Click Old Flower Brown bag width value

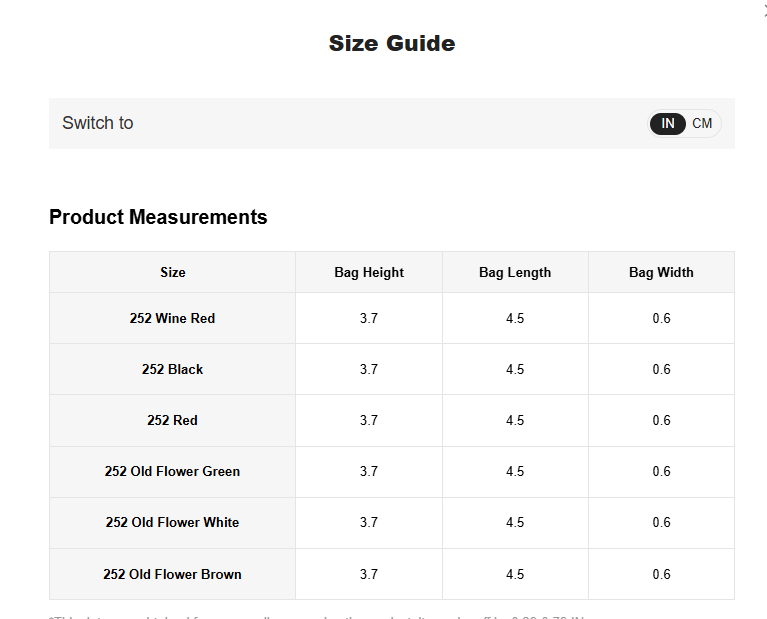pos(661,574)
